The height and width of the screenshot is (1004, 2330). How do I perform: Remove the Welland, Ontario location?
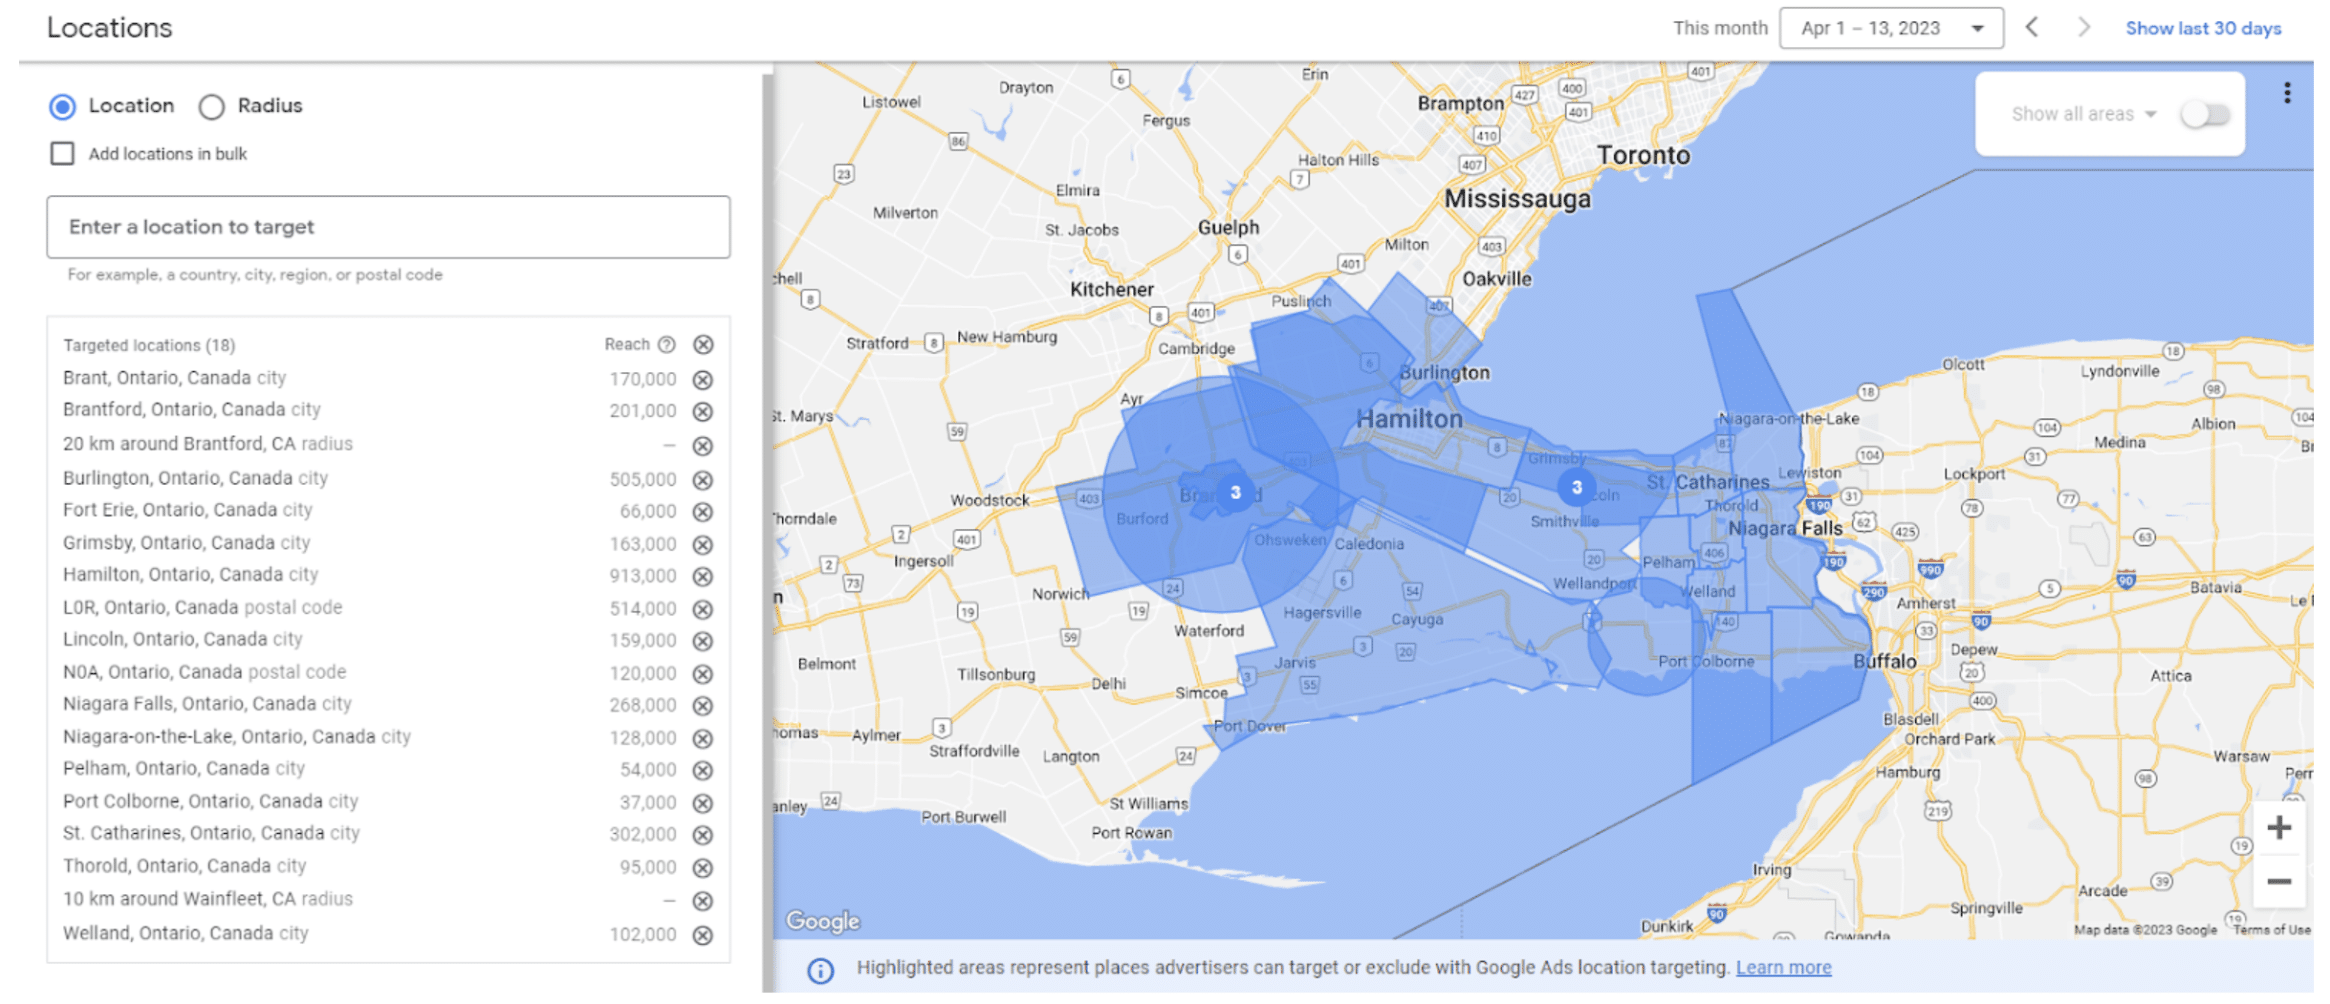coord(703,935)
